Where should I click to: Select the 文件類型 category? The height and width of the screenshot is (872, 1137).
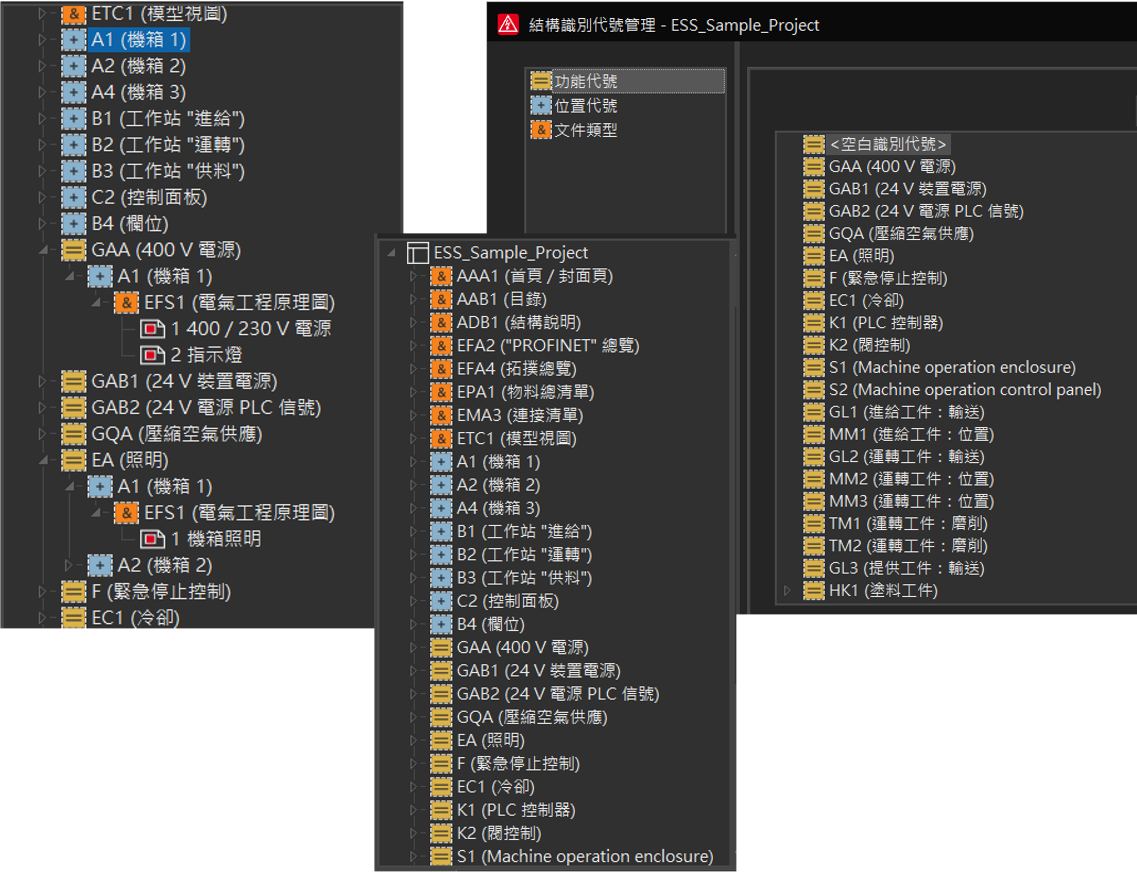(585, 130)
